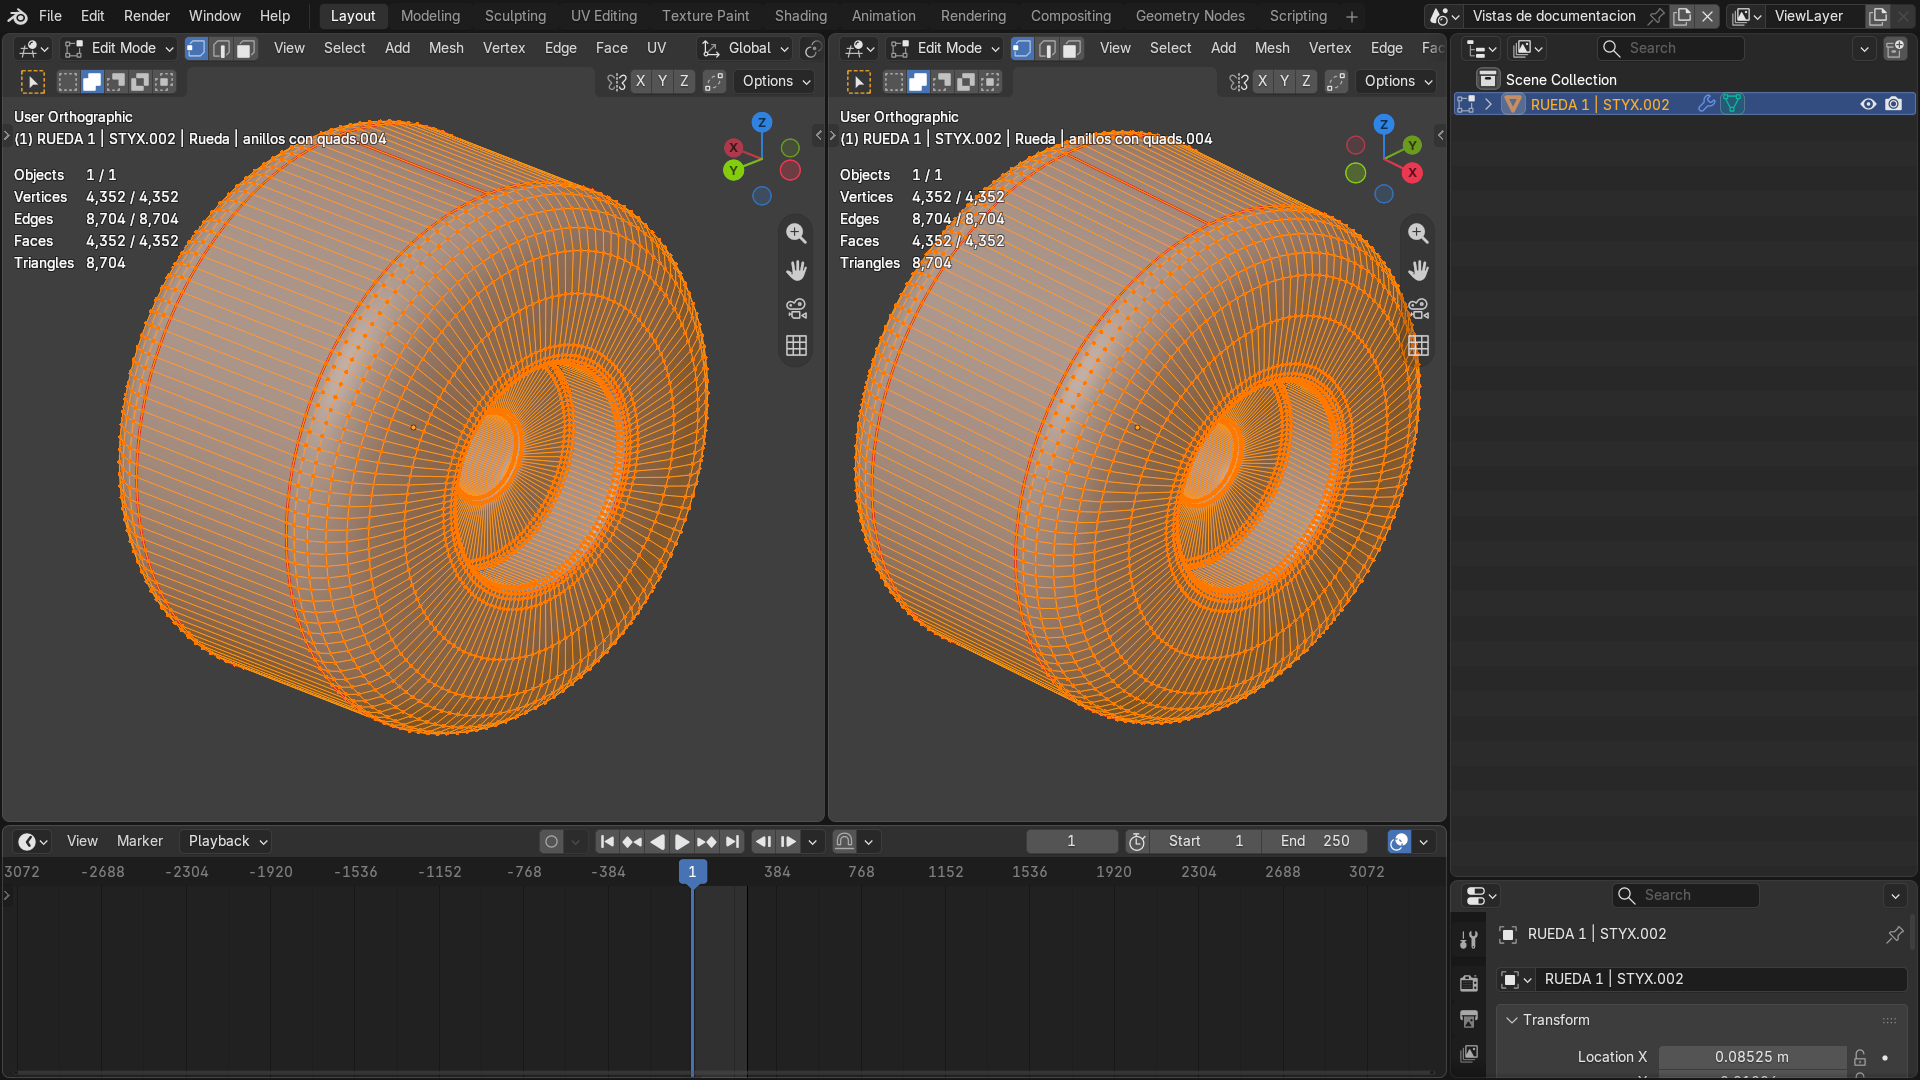Click Marker in timeline header

[139, 842]
